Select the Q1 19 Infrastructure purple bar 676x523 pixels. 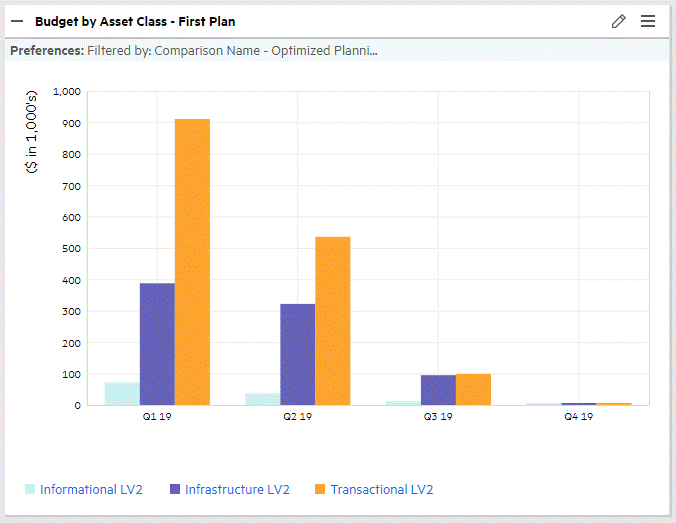[157, 344]
